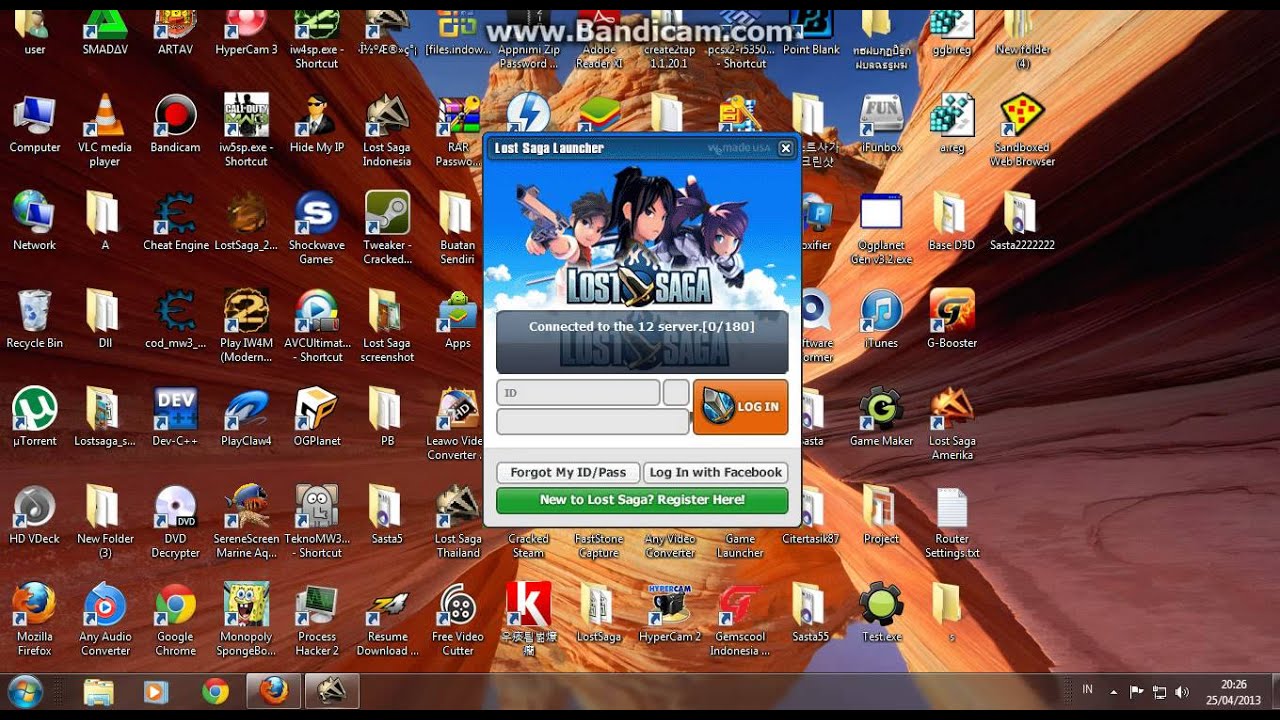1280x720 pixels.
Task: Choose Log In with Facebook
Action: [x=716, y=472]
